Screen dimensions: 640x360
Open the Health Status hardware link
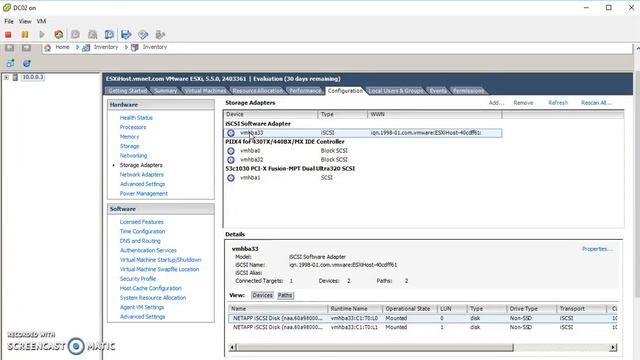(136, 118)
